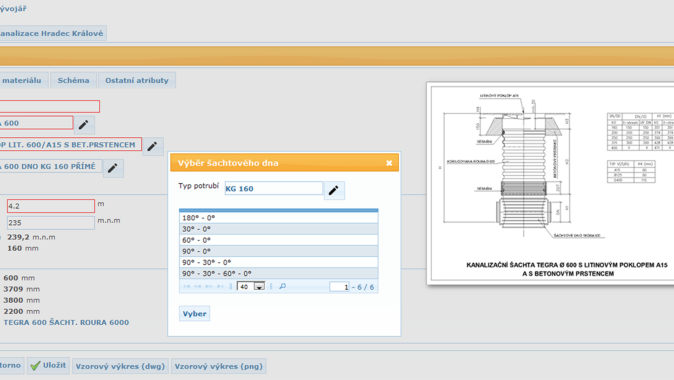Go to next page in dialog pager
The image size is (674, 380).
209,286
